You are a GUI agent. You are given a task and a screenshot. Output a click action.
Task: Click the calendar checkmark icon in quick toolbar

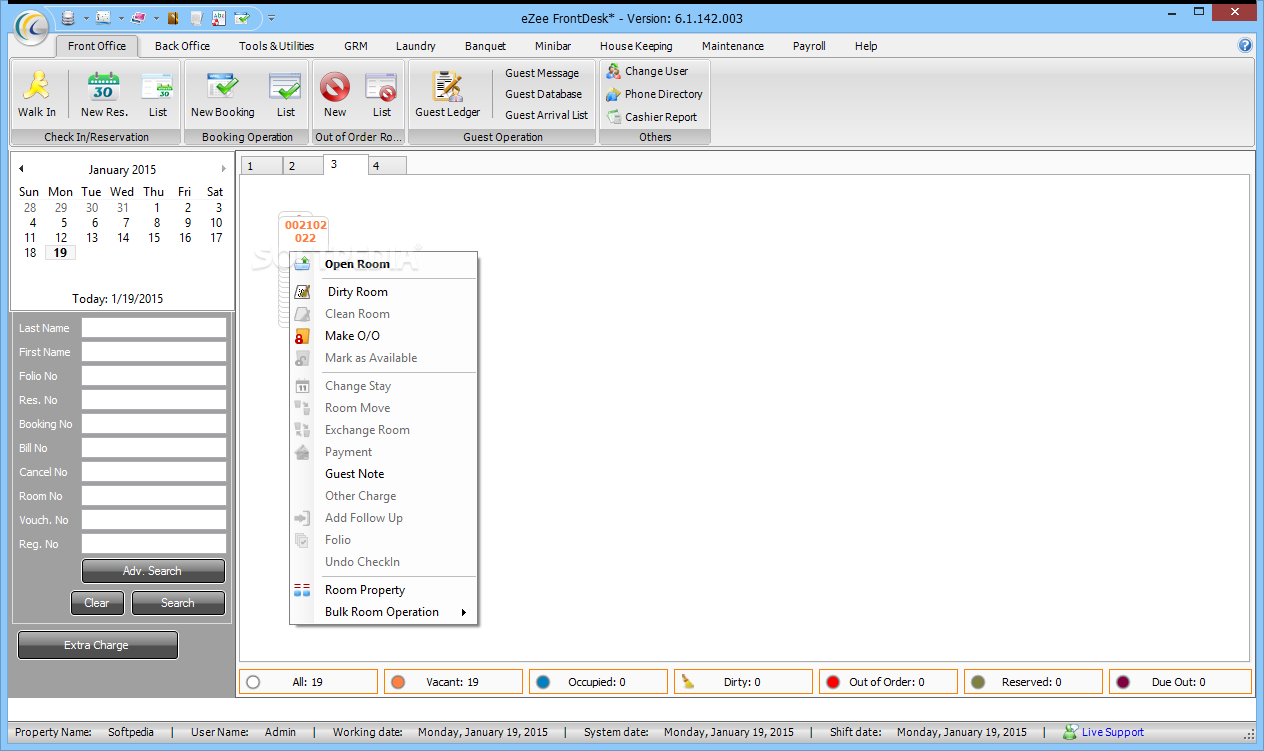[242, 18]
